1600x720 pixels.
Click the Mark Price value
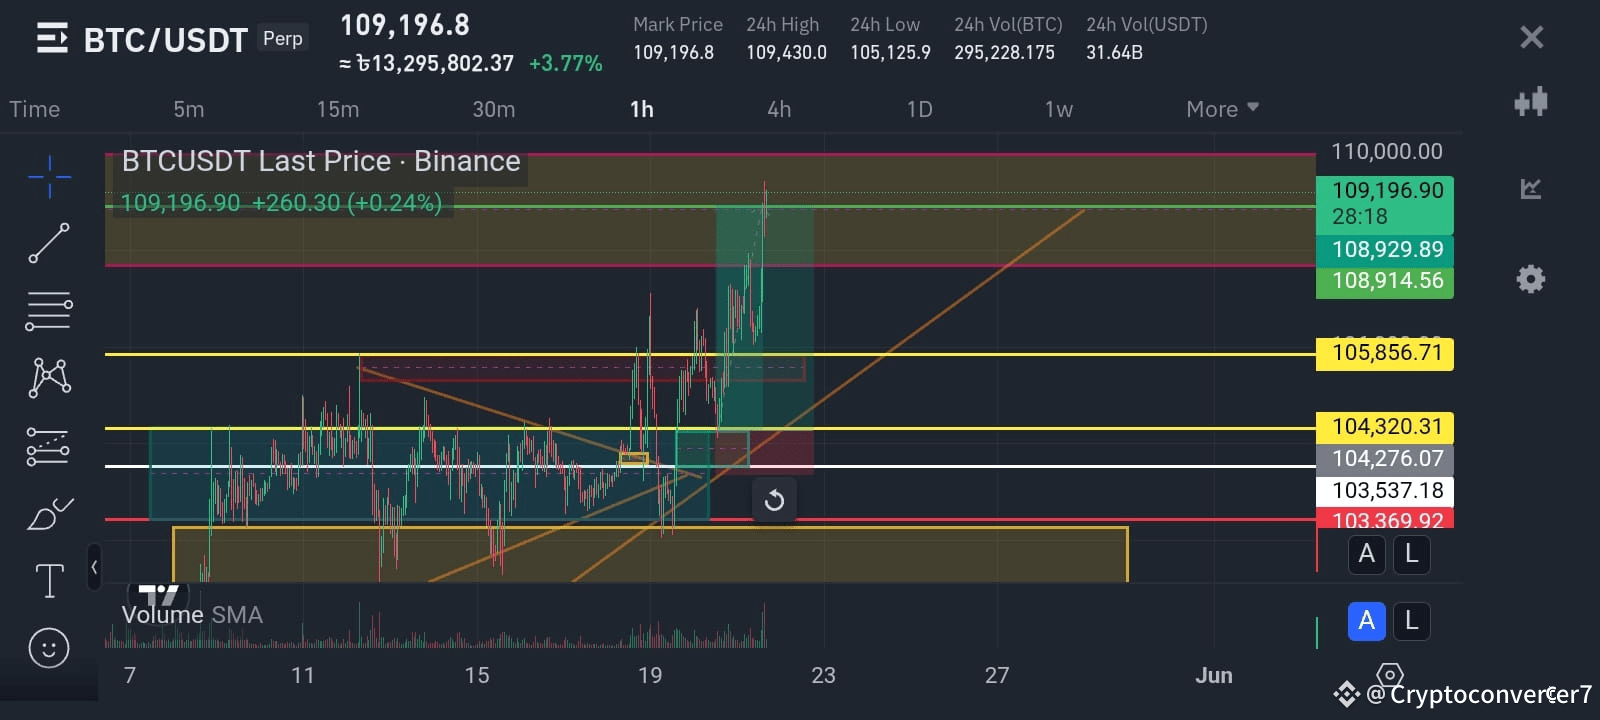[673, 53]
